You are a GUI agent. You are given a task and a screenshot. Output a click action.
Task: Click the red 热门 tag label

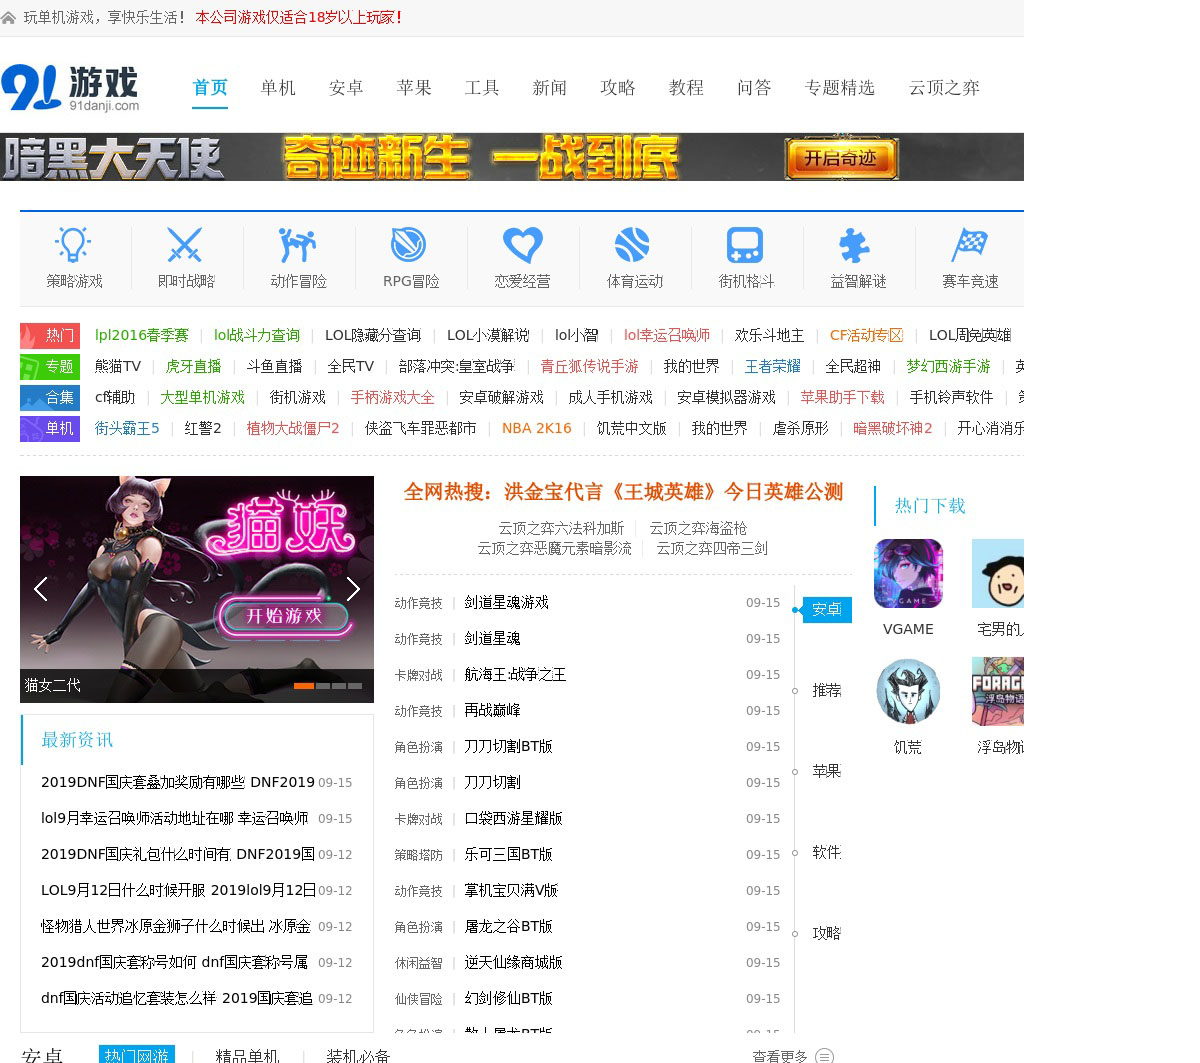50,335
